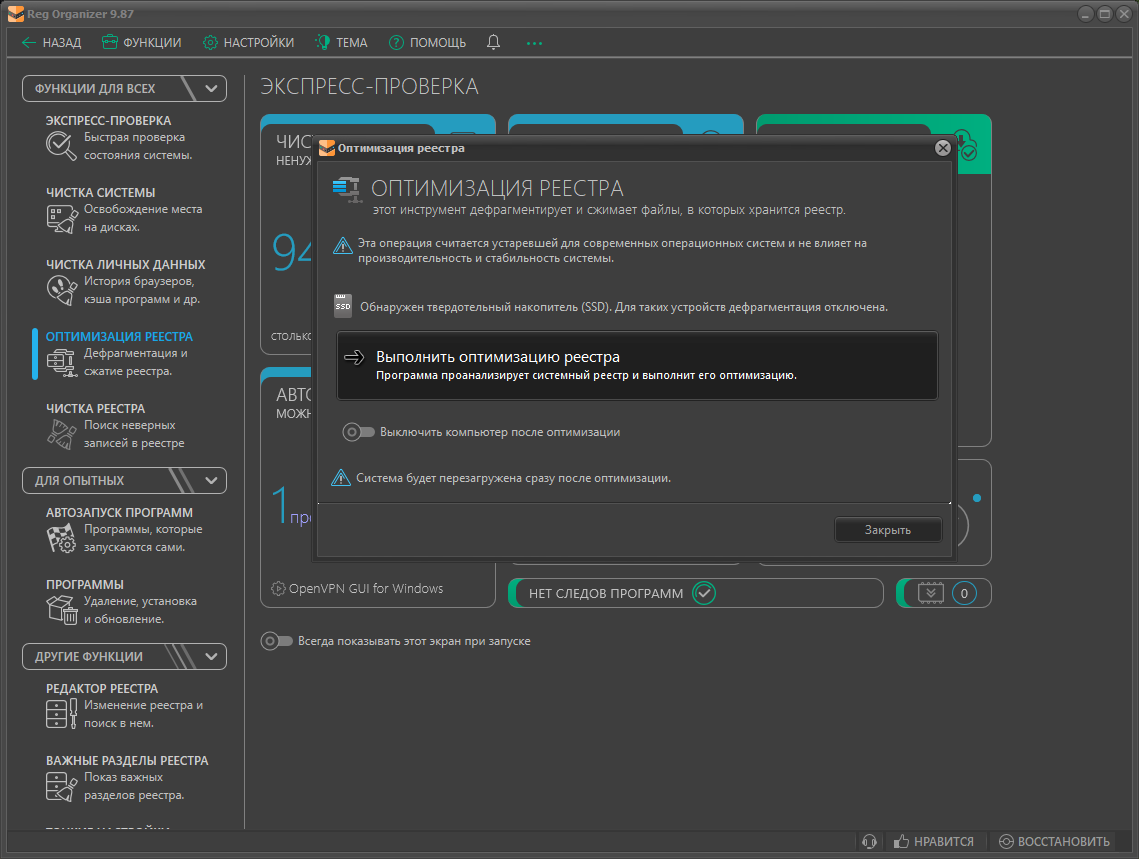Click the support headset icon in status bar
This screenshot has height=859, width=1139.
pyautogui.click(x=870, y=842)
